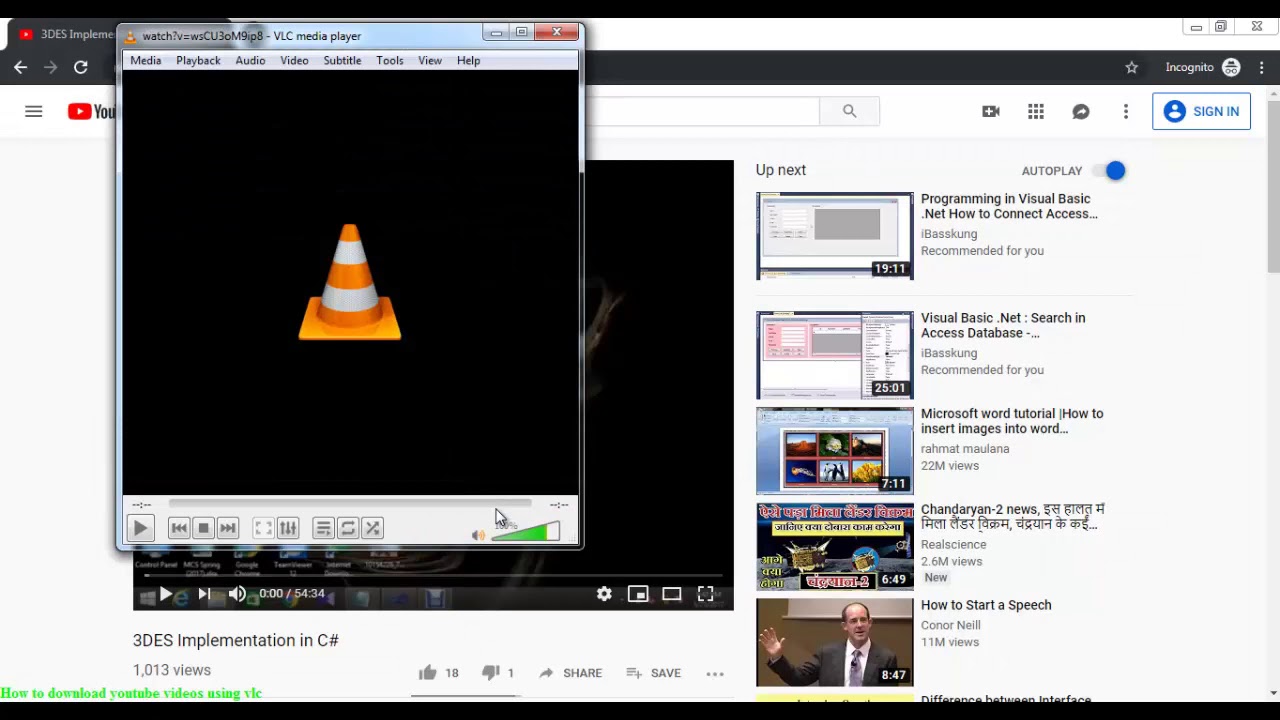1280x720 pixels.
Task: Open VLC Tools menu
Action: 390,60
